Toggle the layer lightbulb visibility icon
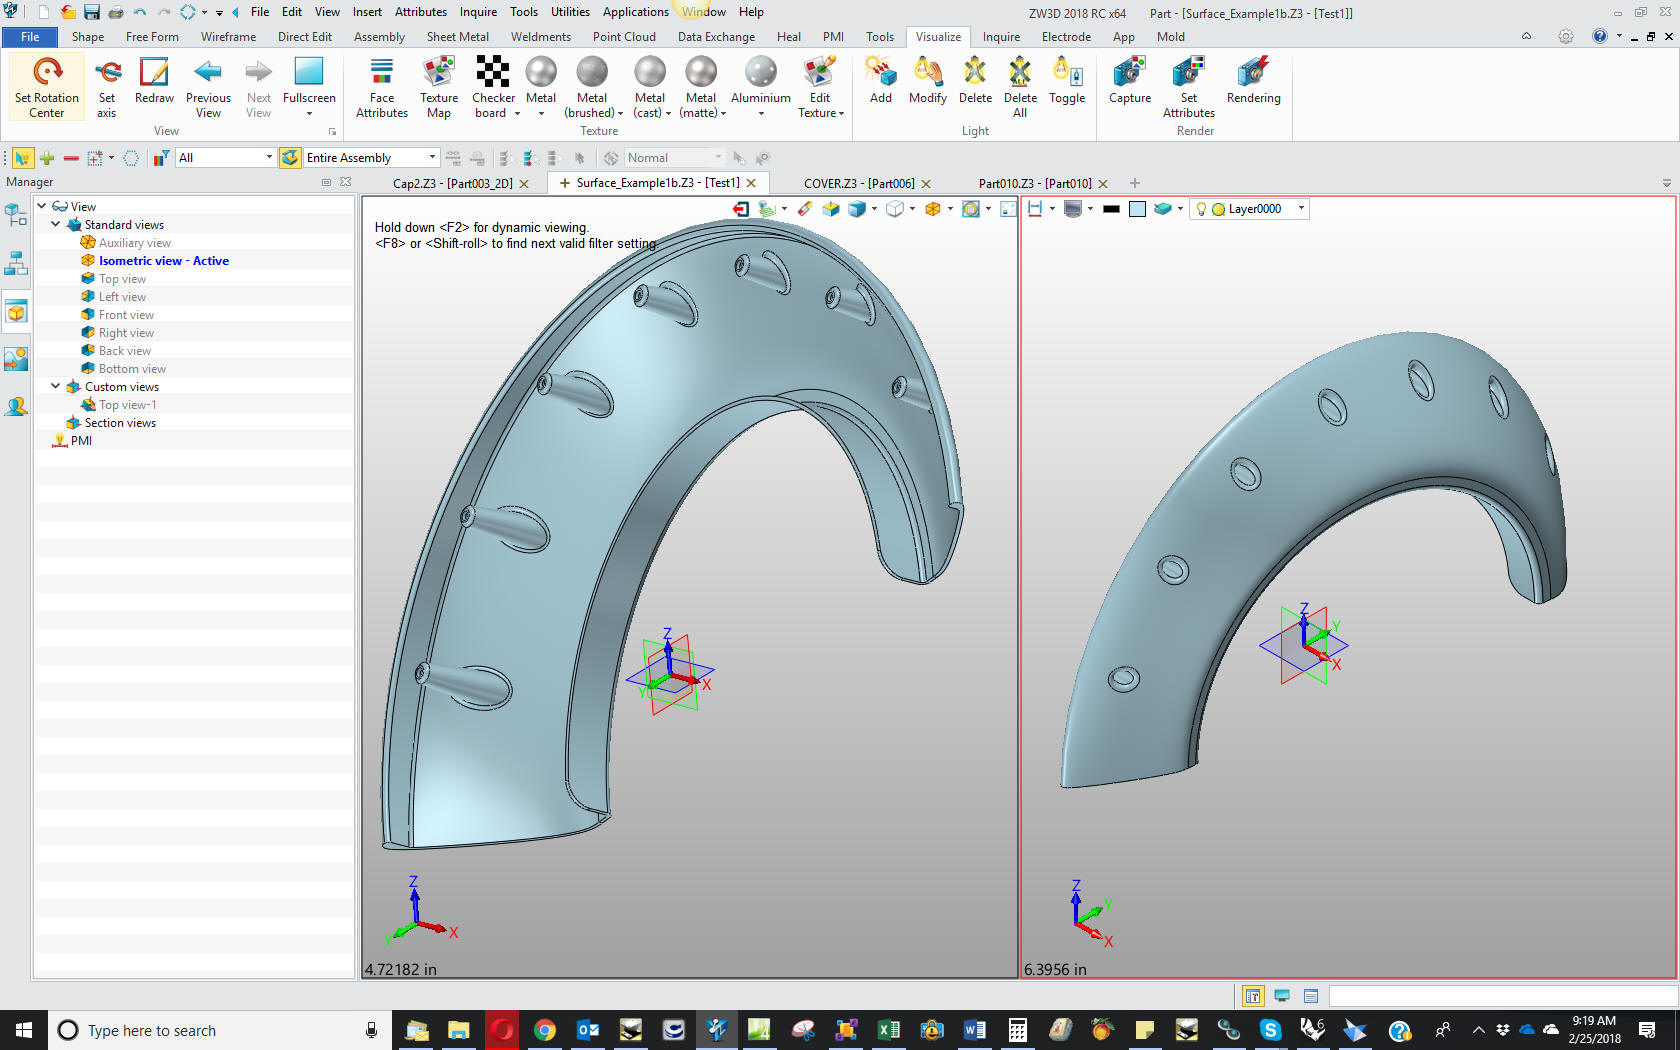The height and width of the screenshot is (1050, 1680). point(1201,209)
